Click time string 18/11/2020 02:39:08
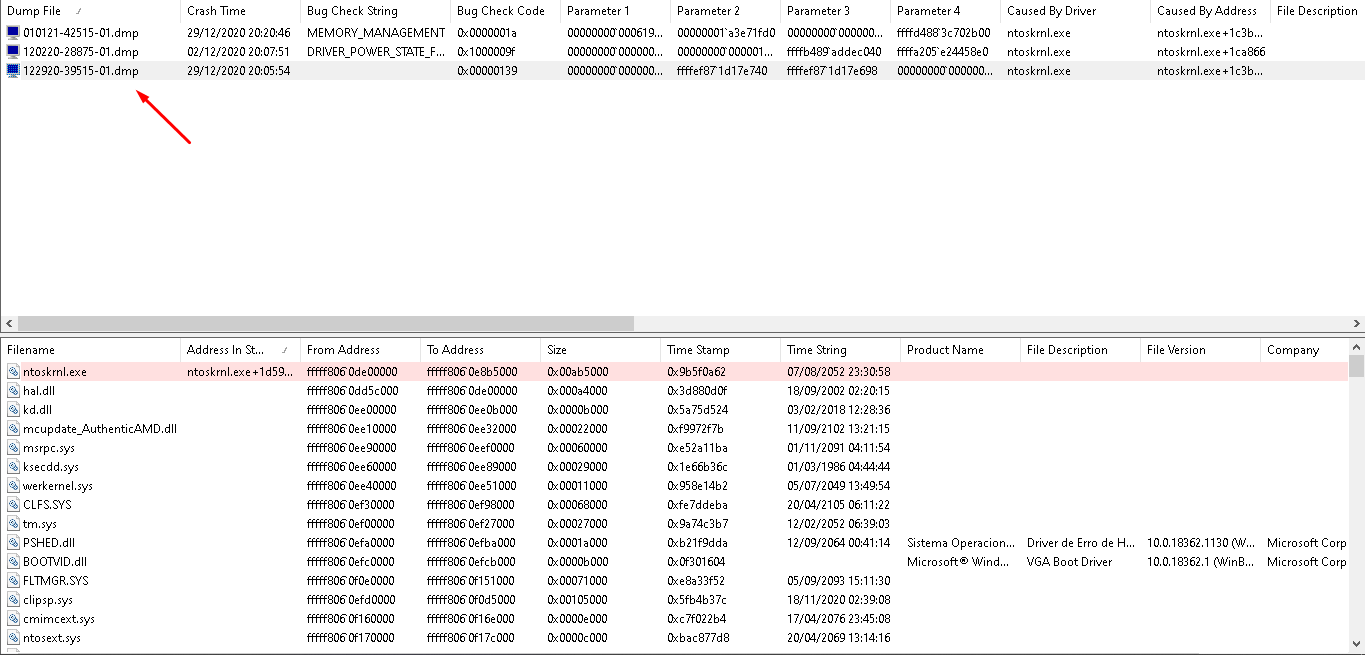1365x655 pixels. [x=838, y=600]
